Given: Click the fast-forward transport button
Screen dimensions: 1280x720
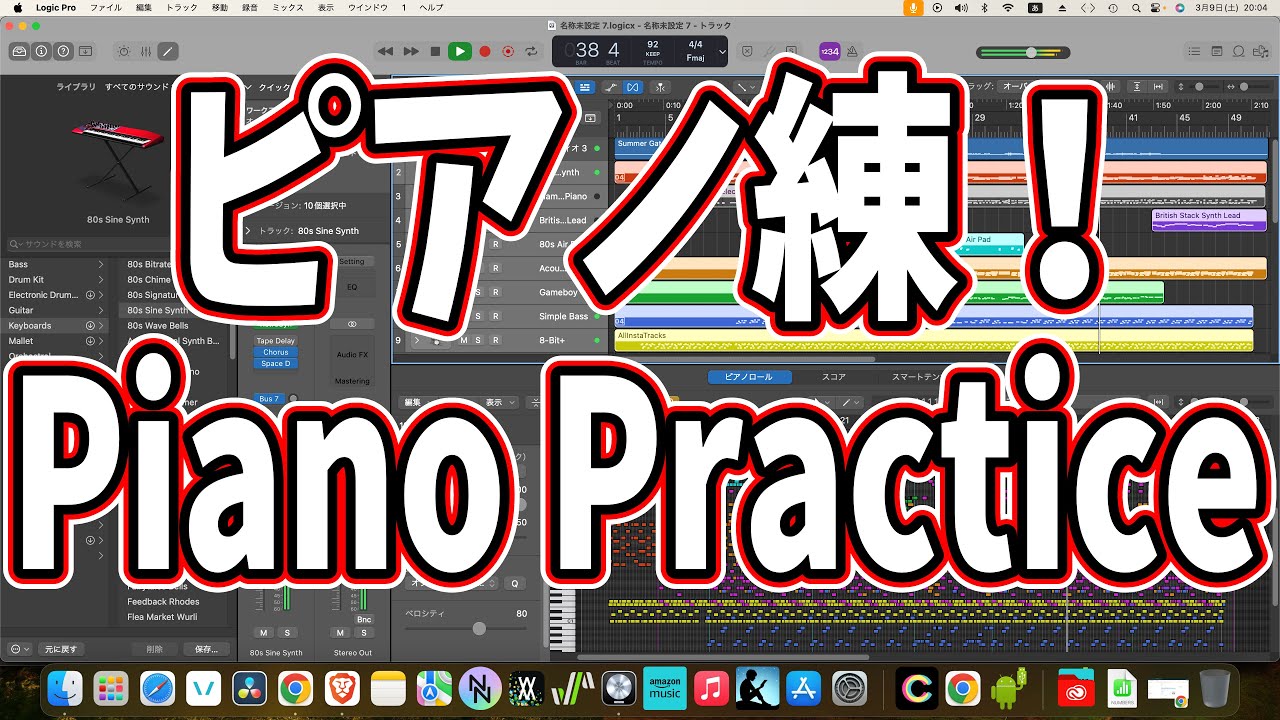Looking at the screenshot, I should [410, 51].
